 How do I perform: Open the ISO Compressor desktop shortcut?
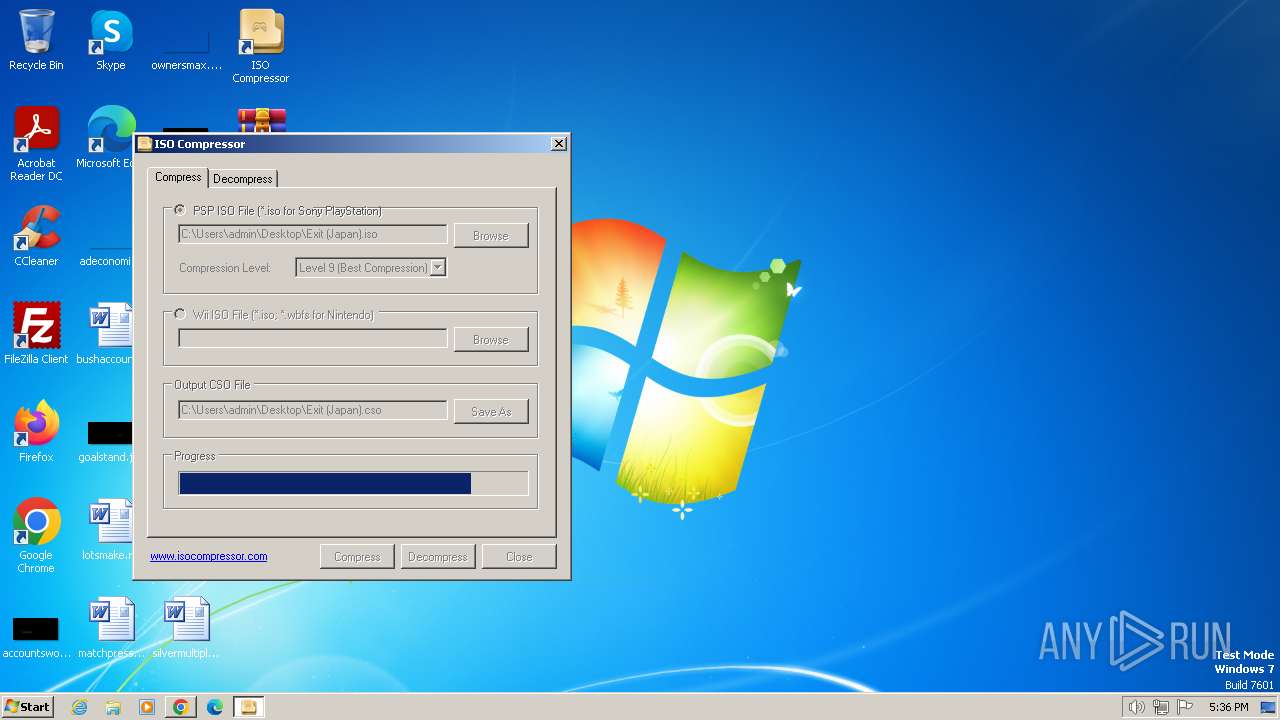click(x=261, y=46)
